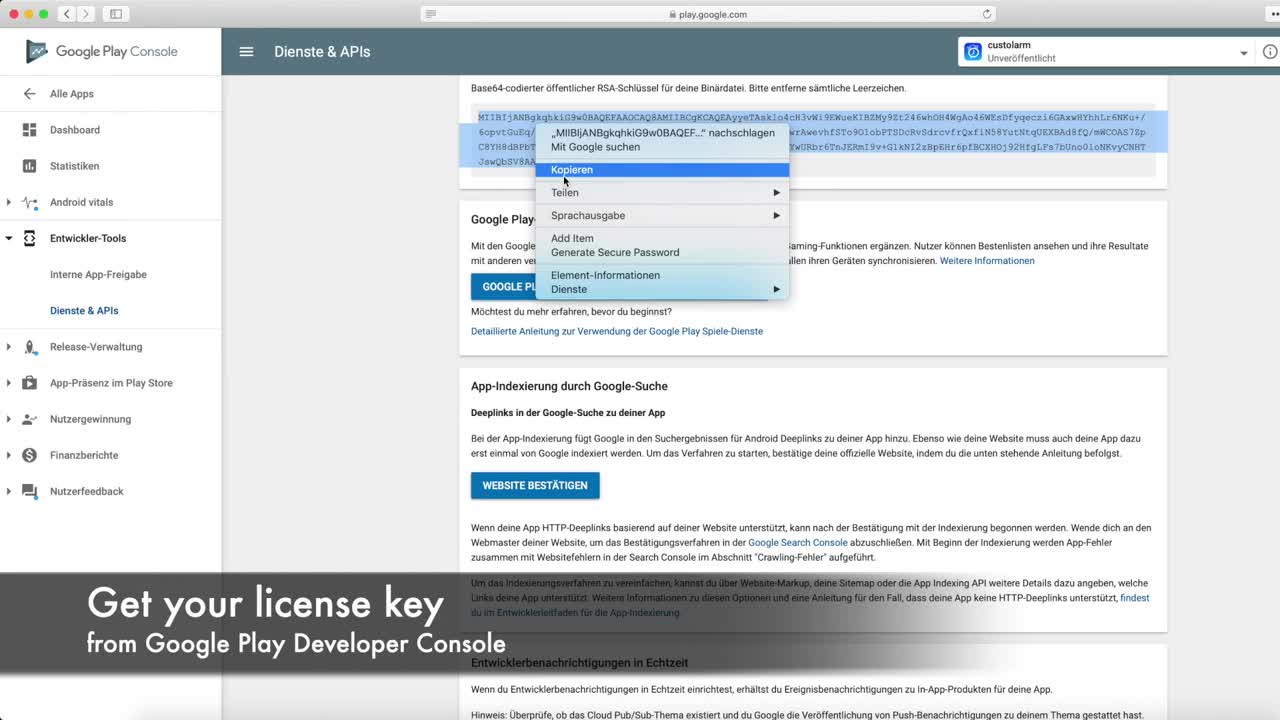Expand the Nutzerfeedback section arrow
This screenshot has width=1280, height=720.
point(9,491)
